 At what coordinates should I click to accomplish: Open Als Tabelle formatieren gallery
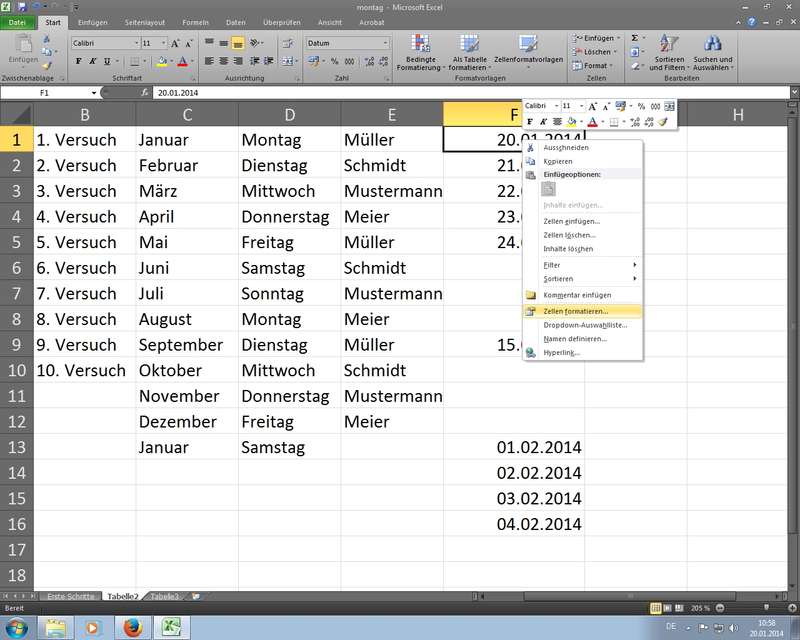(x=469, y=53)
